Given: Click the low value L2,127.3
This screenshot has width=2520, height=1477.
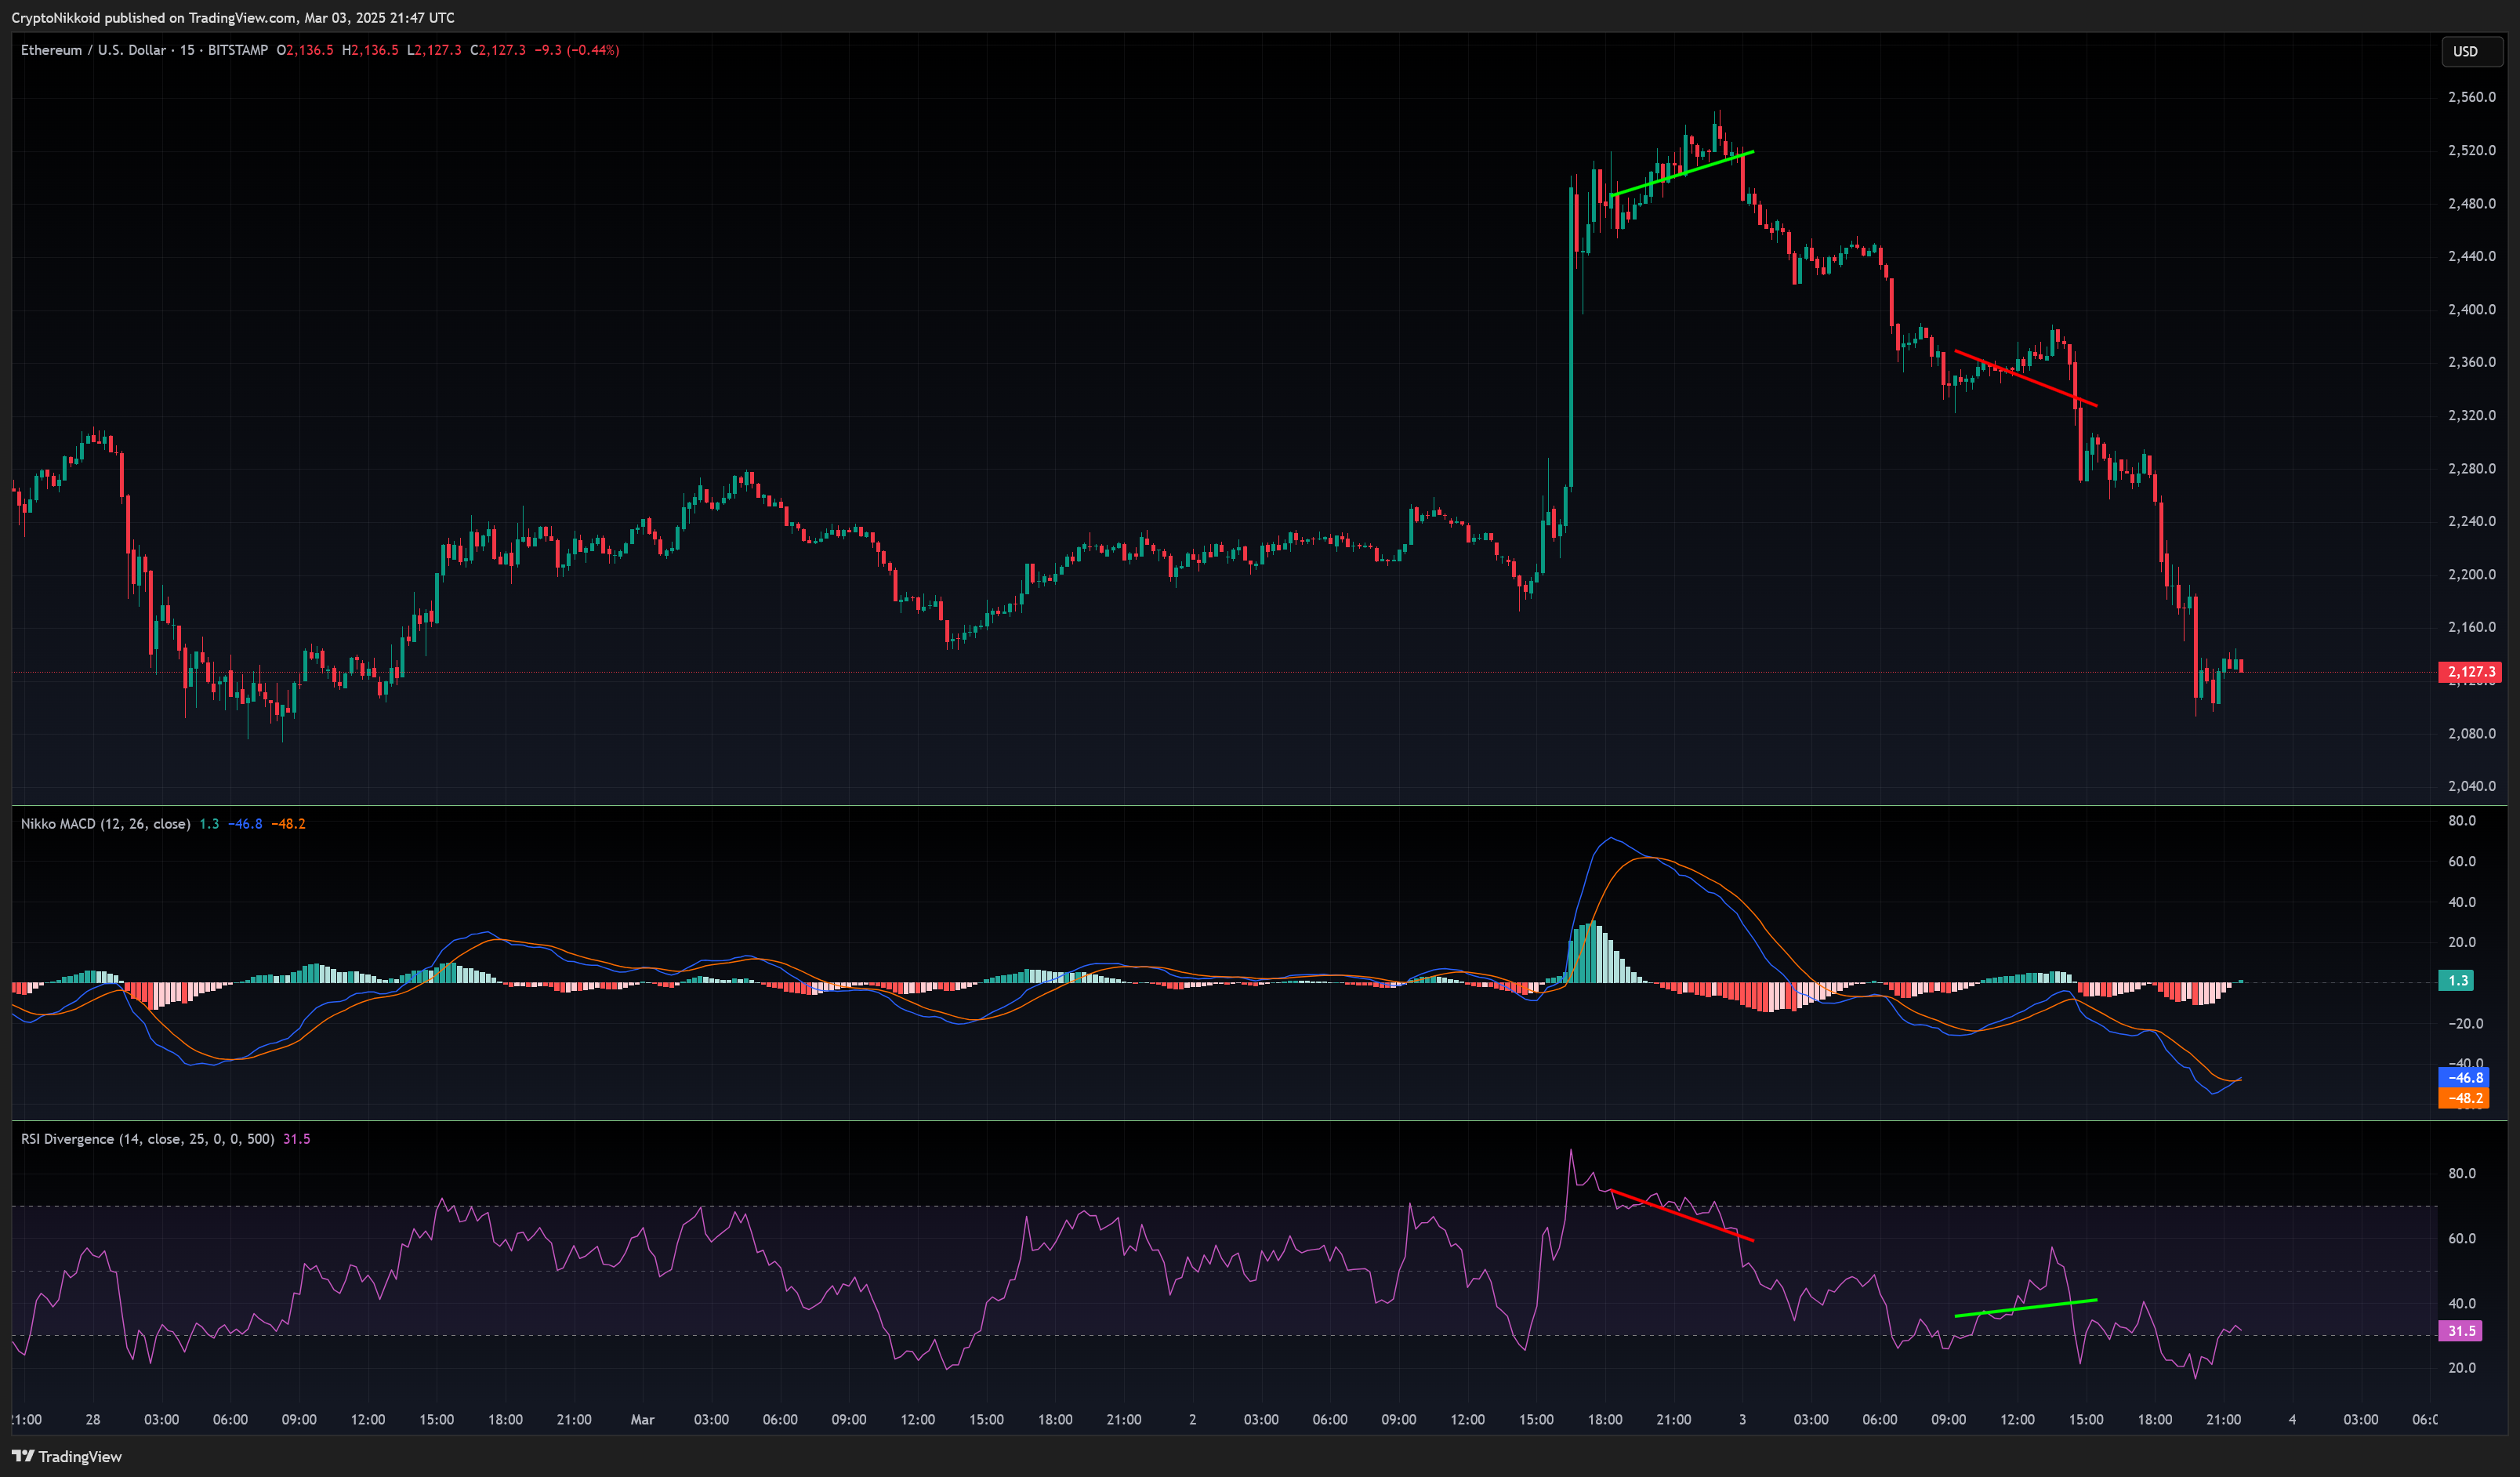Looking at the screenshot, I should [x=434, y=50].
